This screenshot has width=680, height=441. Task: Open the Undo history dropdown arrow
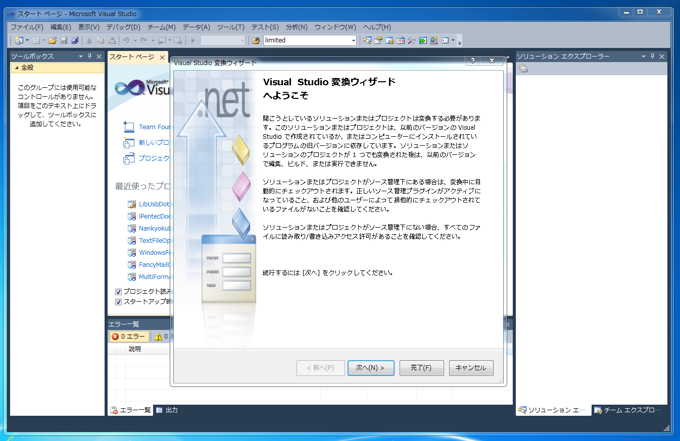click(x=135, y=40)
